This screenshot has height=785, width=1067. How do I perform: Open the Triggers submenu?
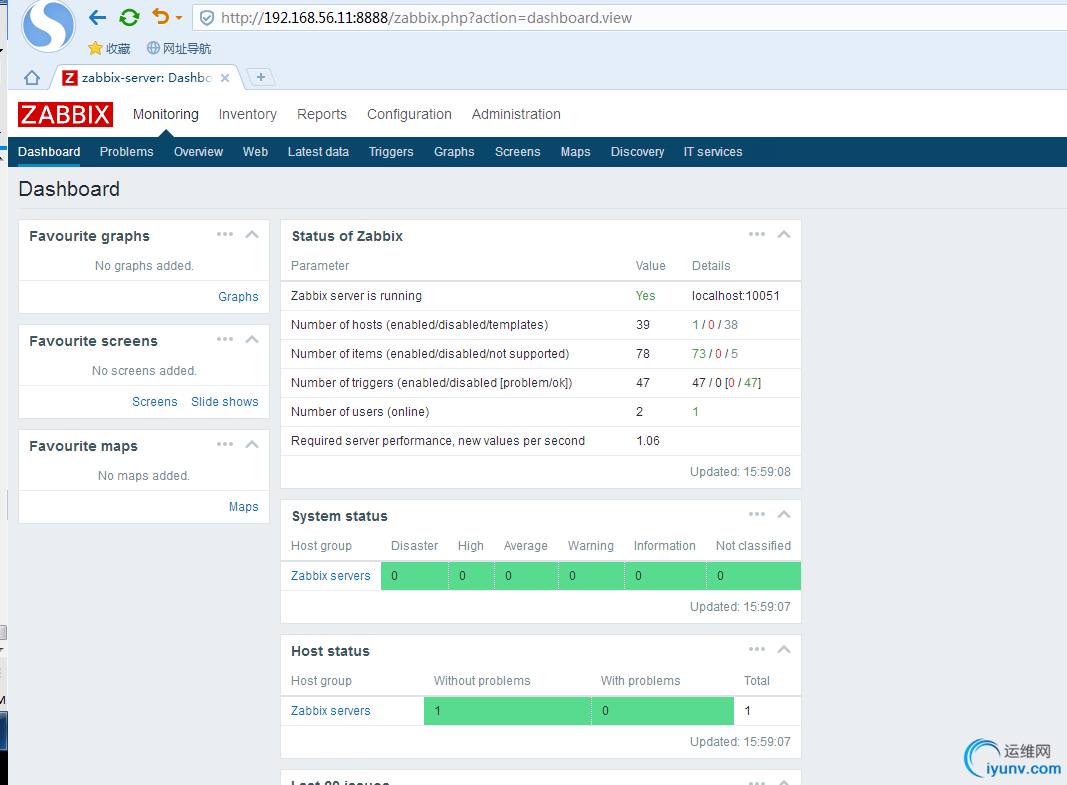click(391, 152)
